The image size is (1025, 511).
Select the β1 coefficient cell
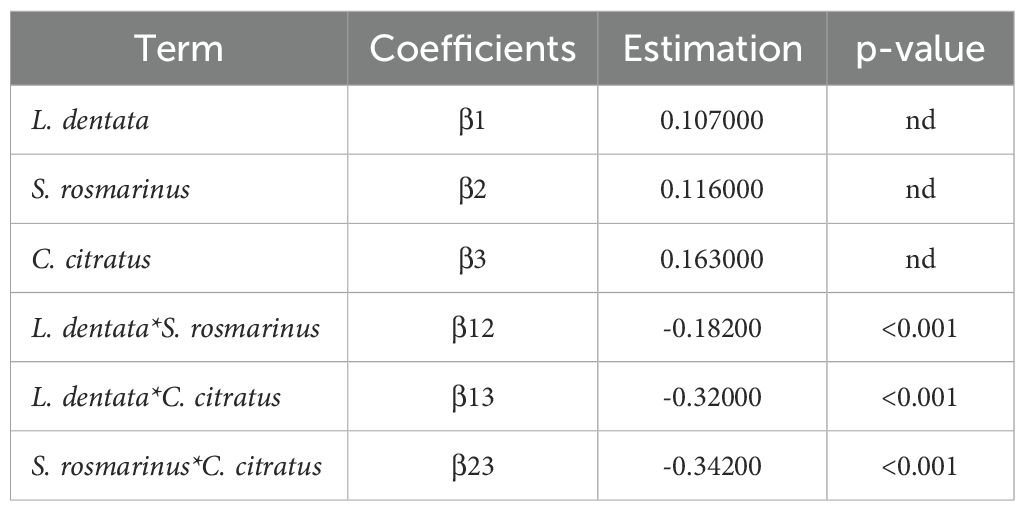472,121
